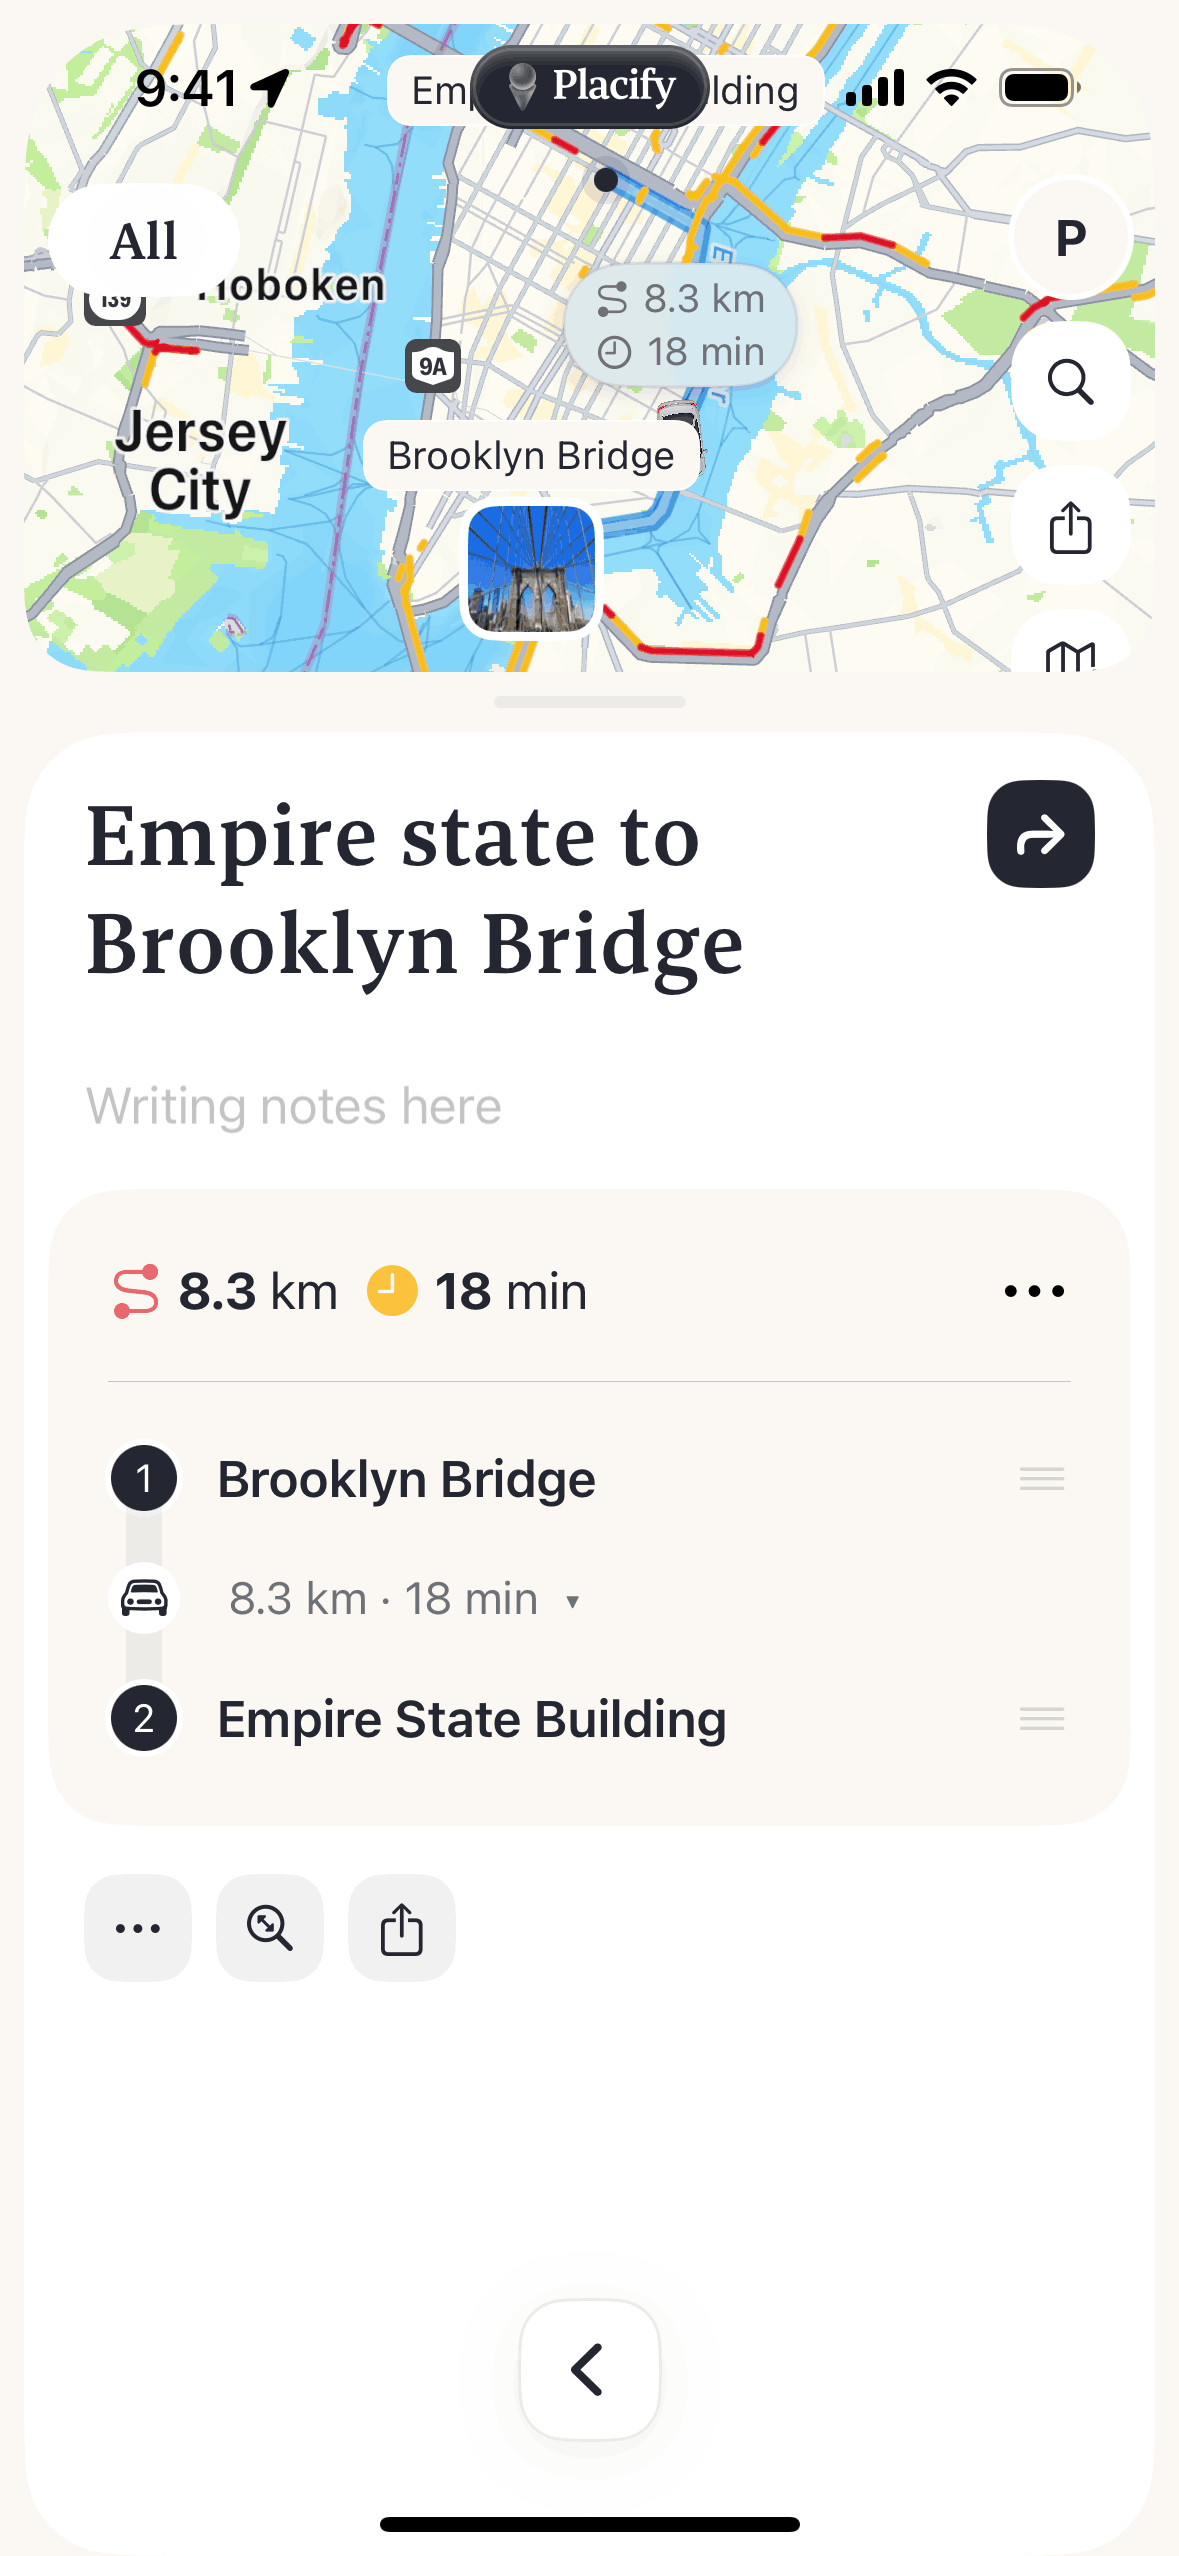The image size is (1179, 2556).
Task: Tap the car travel mode icon
Action: 144,1598
